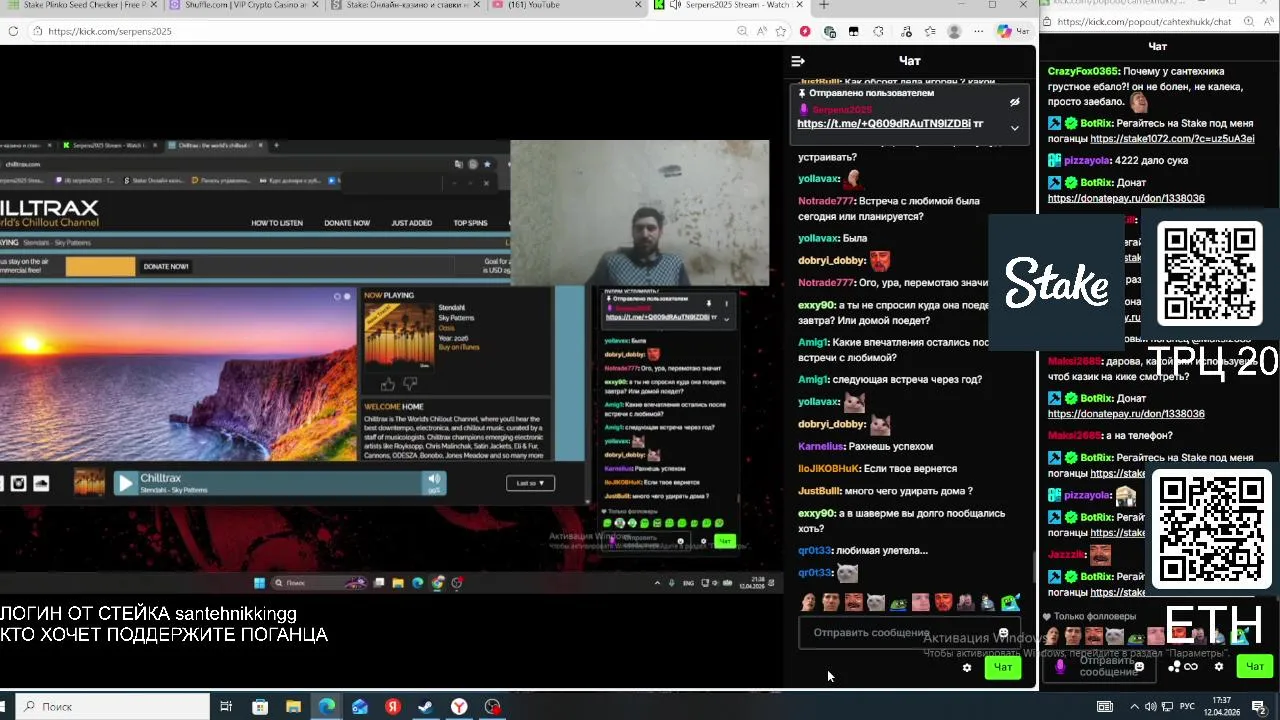Click the username CrazyFox0365 in the popout chat
1280x720 pixels.
pyautogui.click(x=1083, y=71)
